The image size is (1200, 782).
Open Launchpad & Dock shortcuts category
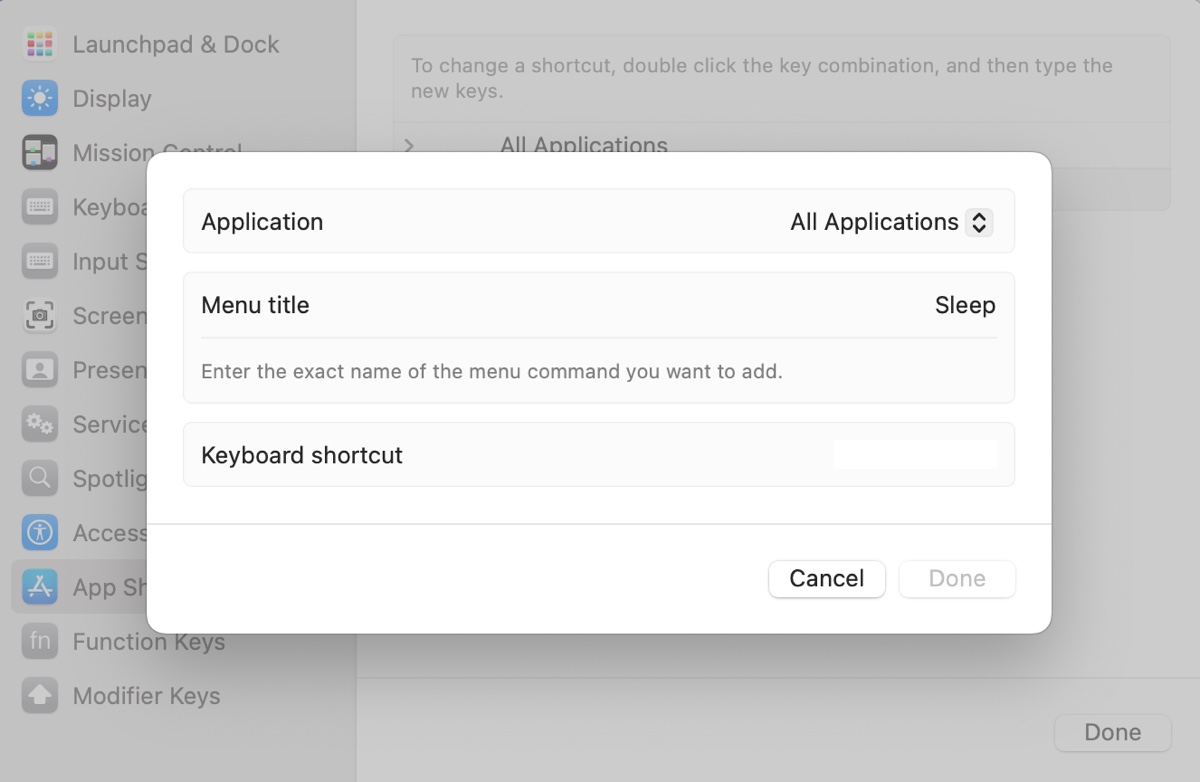[176, 44]
